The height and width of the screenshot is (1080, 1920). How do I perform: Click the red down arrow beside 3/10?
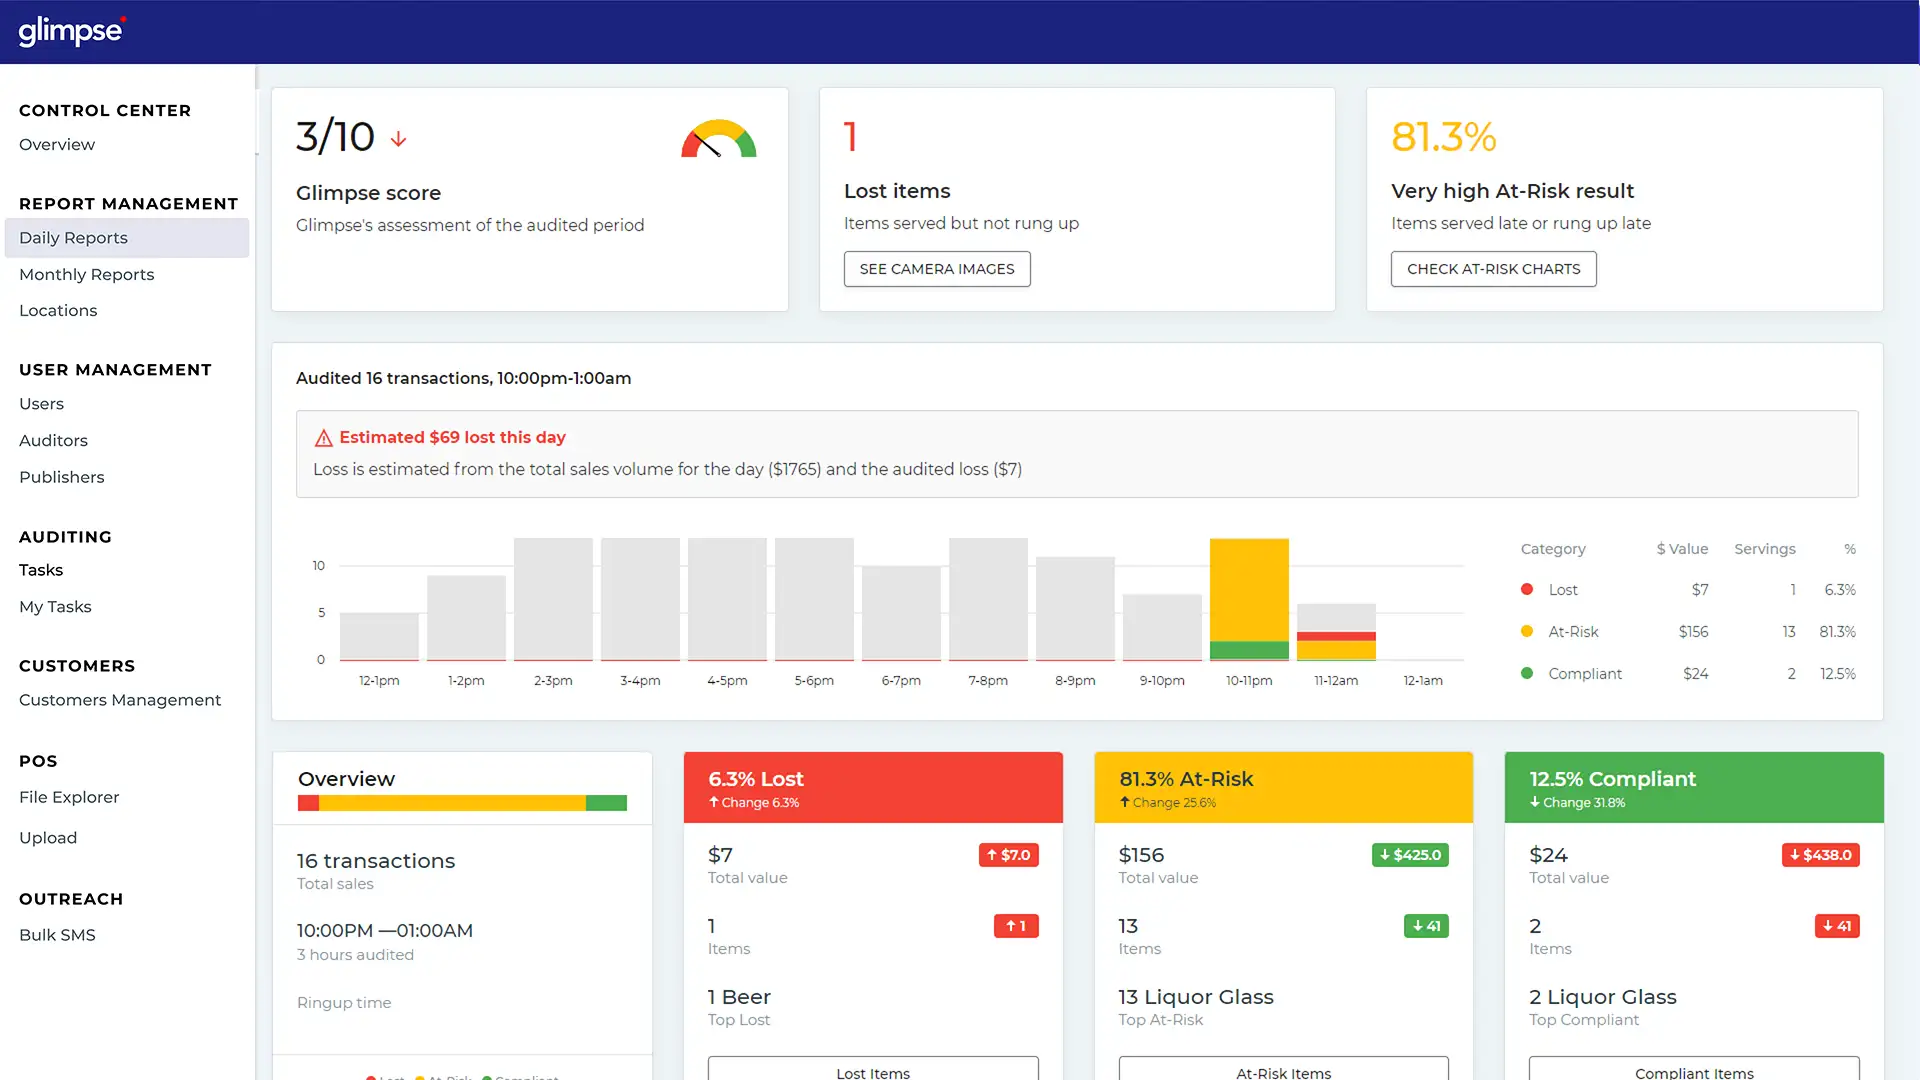coord(398,139)
